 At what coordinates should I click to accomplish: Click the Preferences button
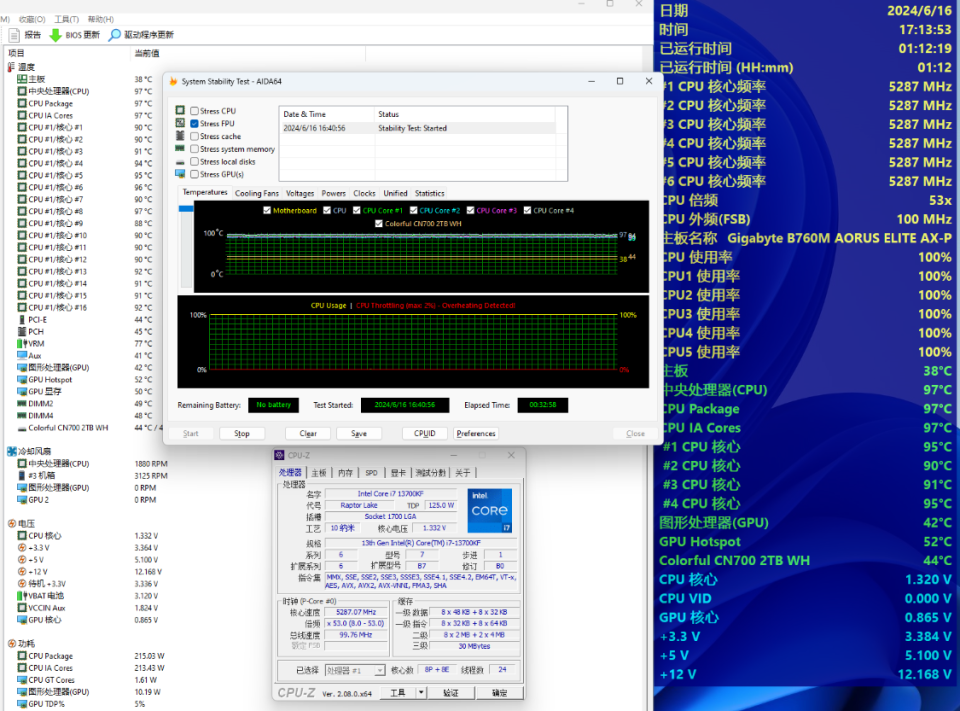click(x=476, y=434)
